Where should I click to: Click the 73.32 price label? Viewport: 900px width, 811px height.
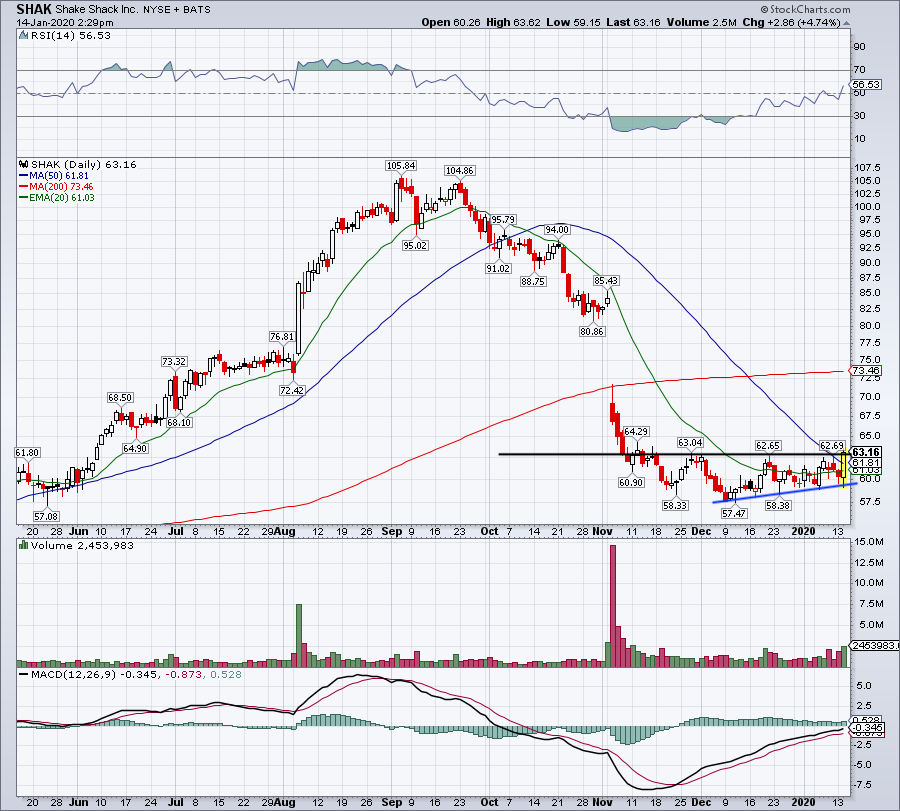pos(174,362)
